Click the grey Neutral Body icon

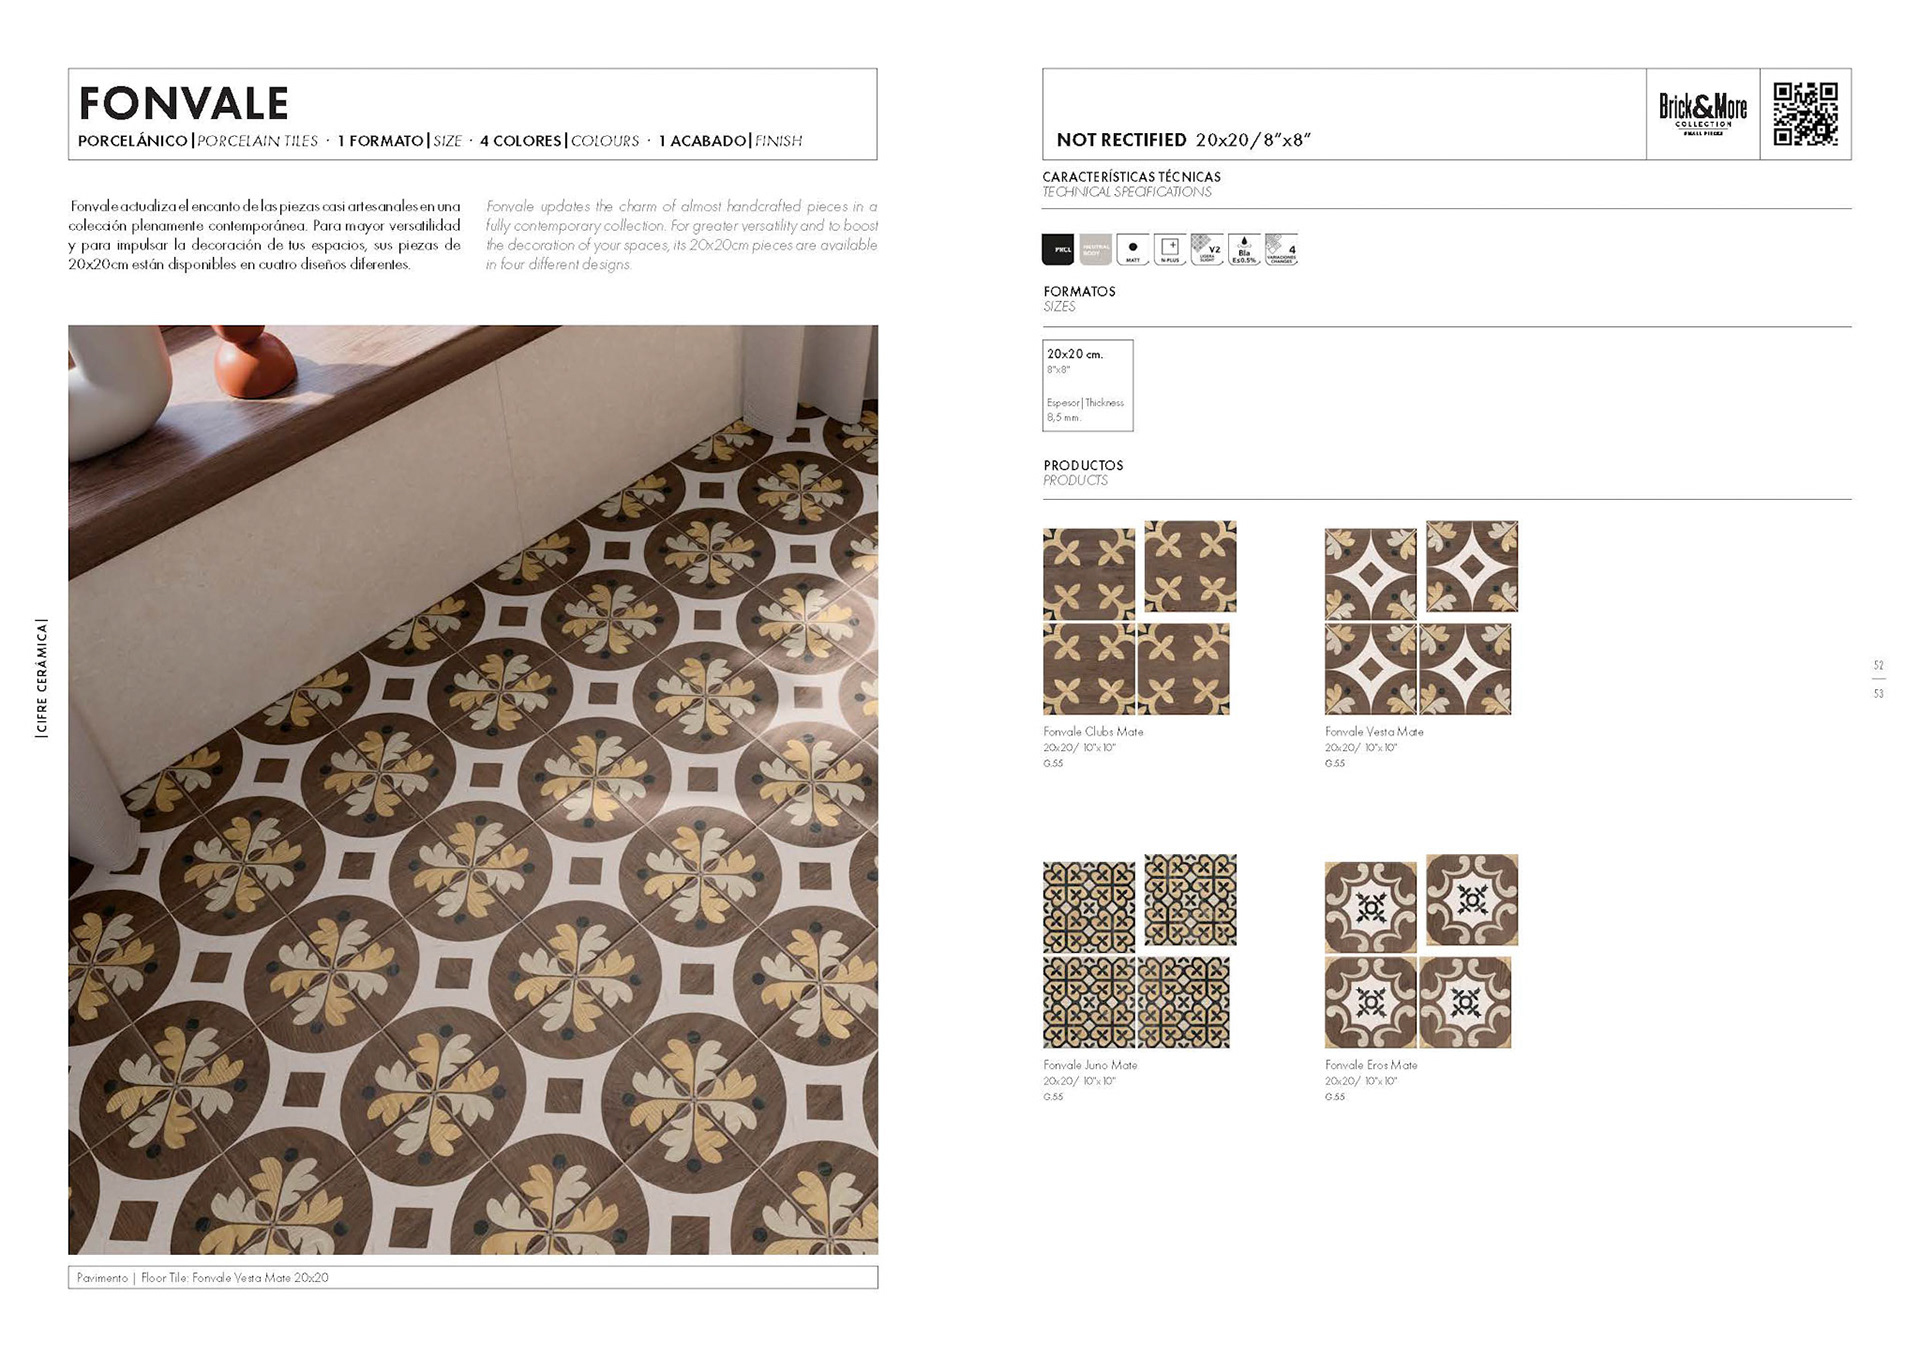pos(1096,250)
